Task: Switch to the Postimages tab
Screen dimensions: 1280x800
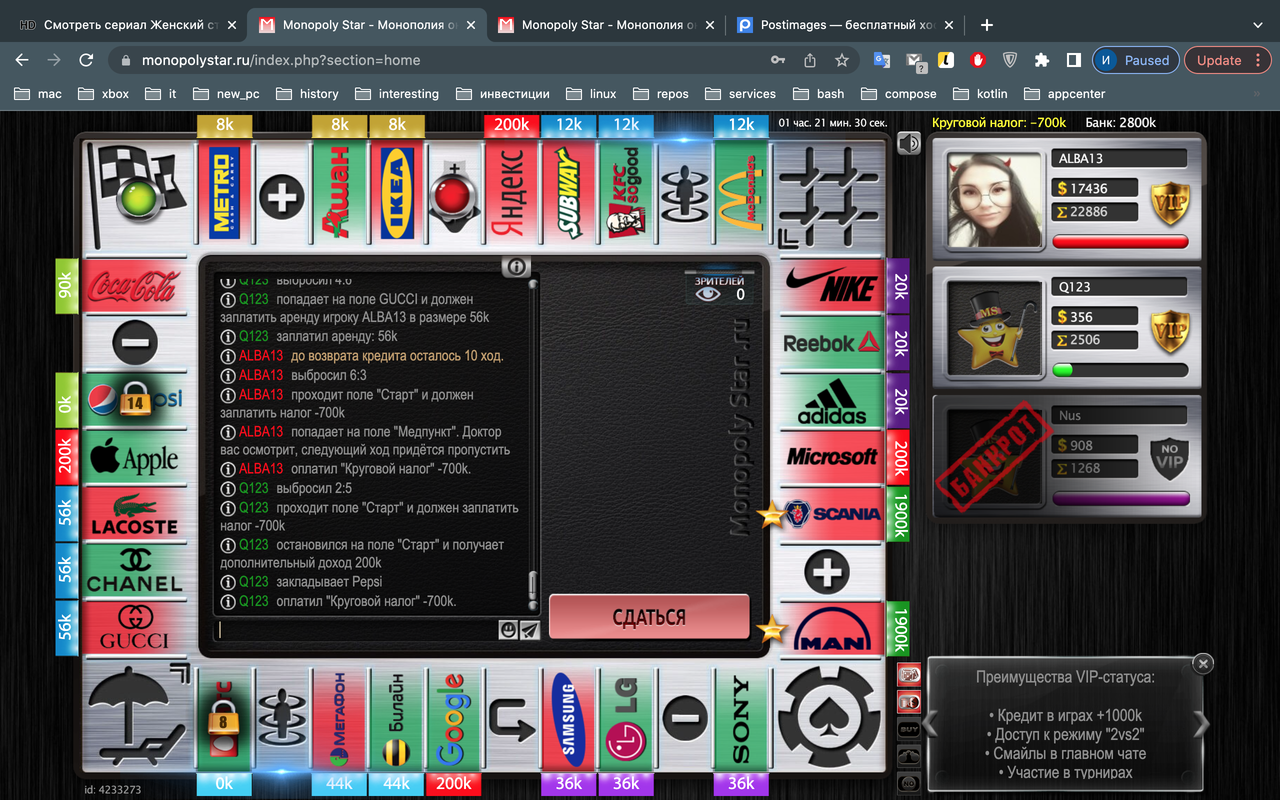Action: click(846, 25)
